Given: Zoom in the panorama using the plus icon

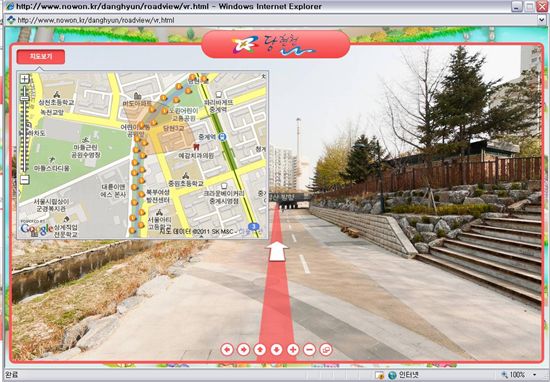Looking at the screenshot, I should [293, 349].
